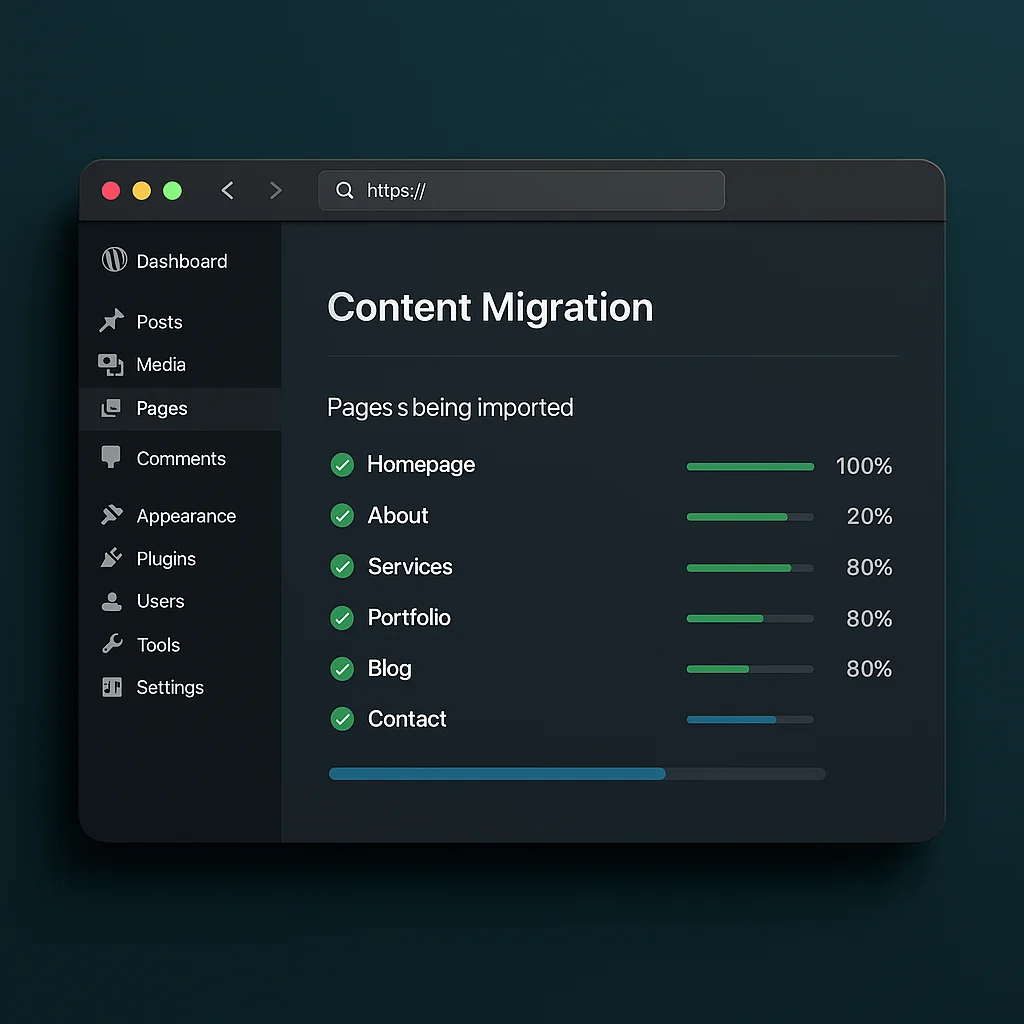Click the Plugins plug icon
The height and width of the screenshot is (1024, 1024).
(x=113, y=558)
